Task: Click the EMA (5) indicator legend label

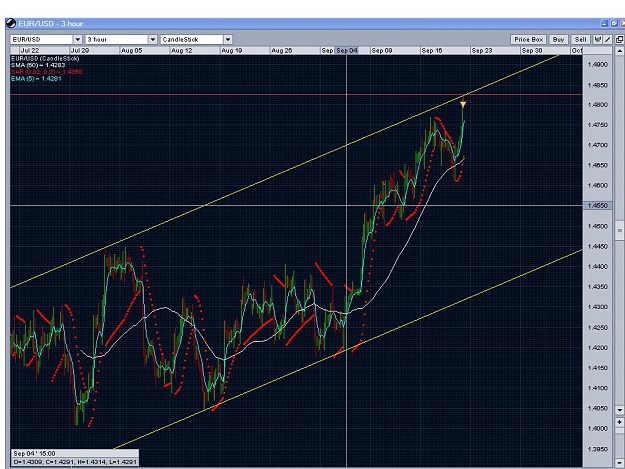Action: point(36,78)
